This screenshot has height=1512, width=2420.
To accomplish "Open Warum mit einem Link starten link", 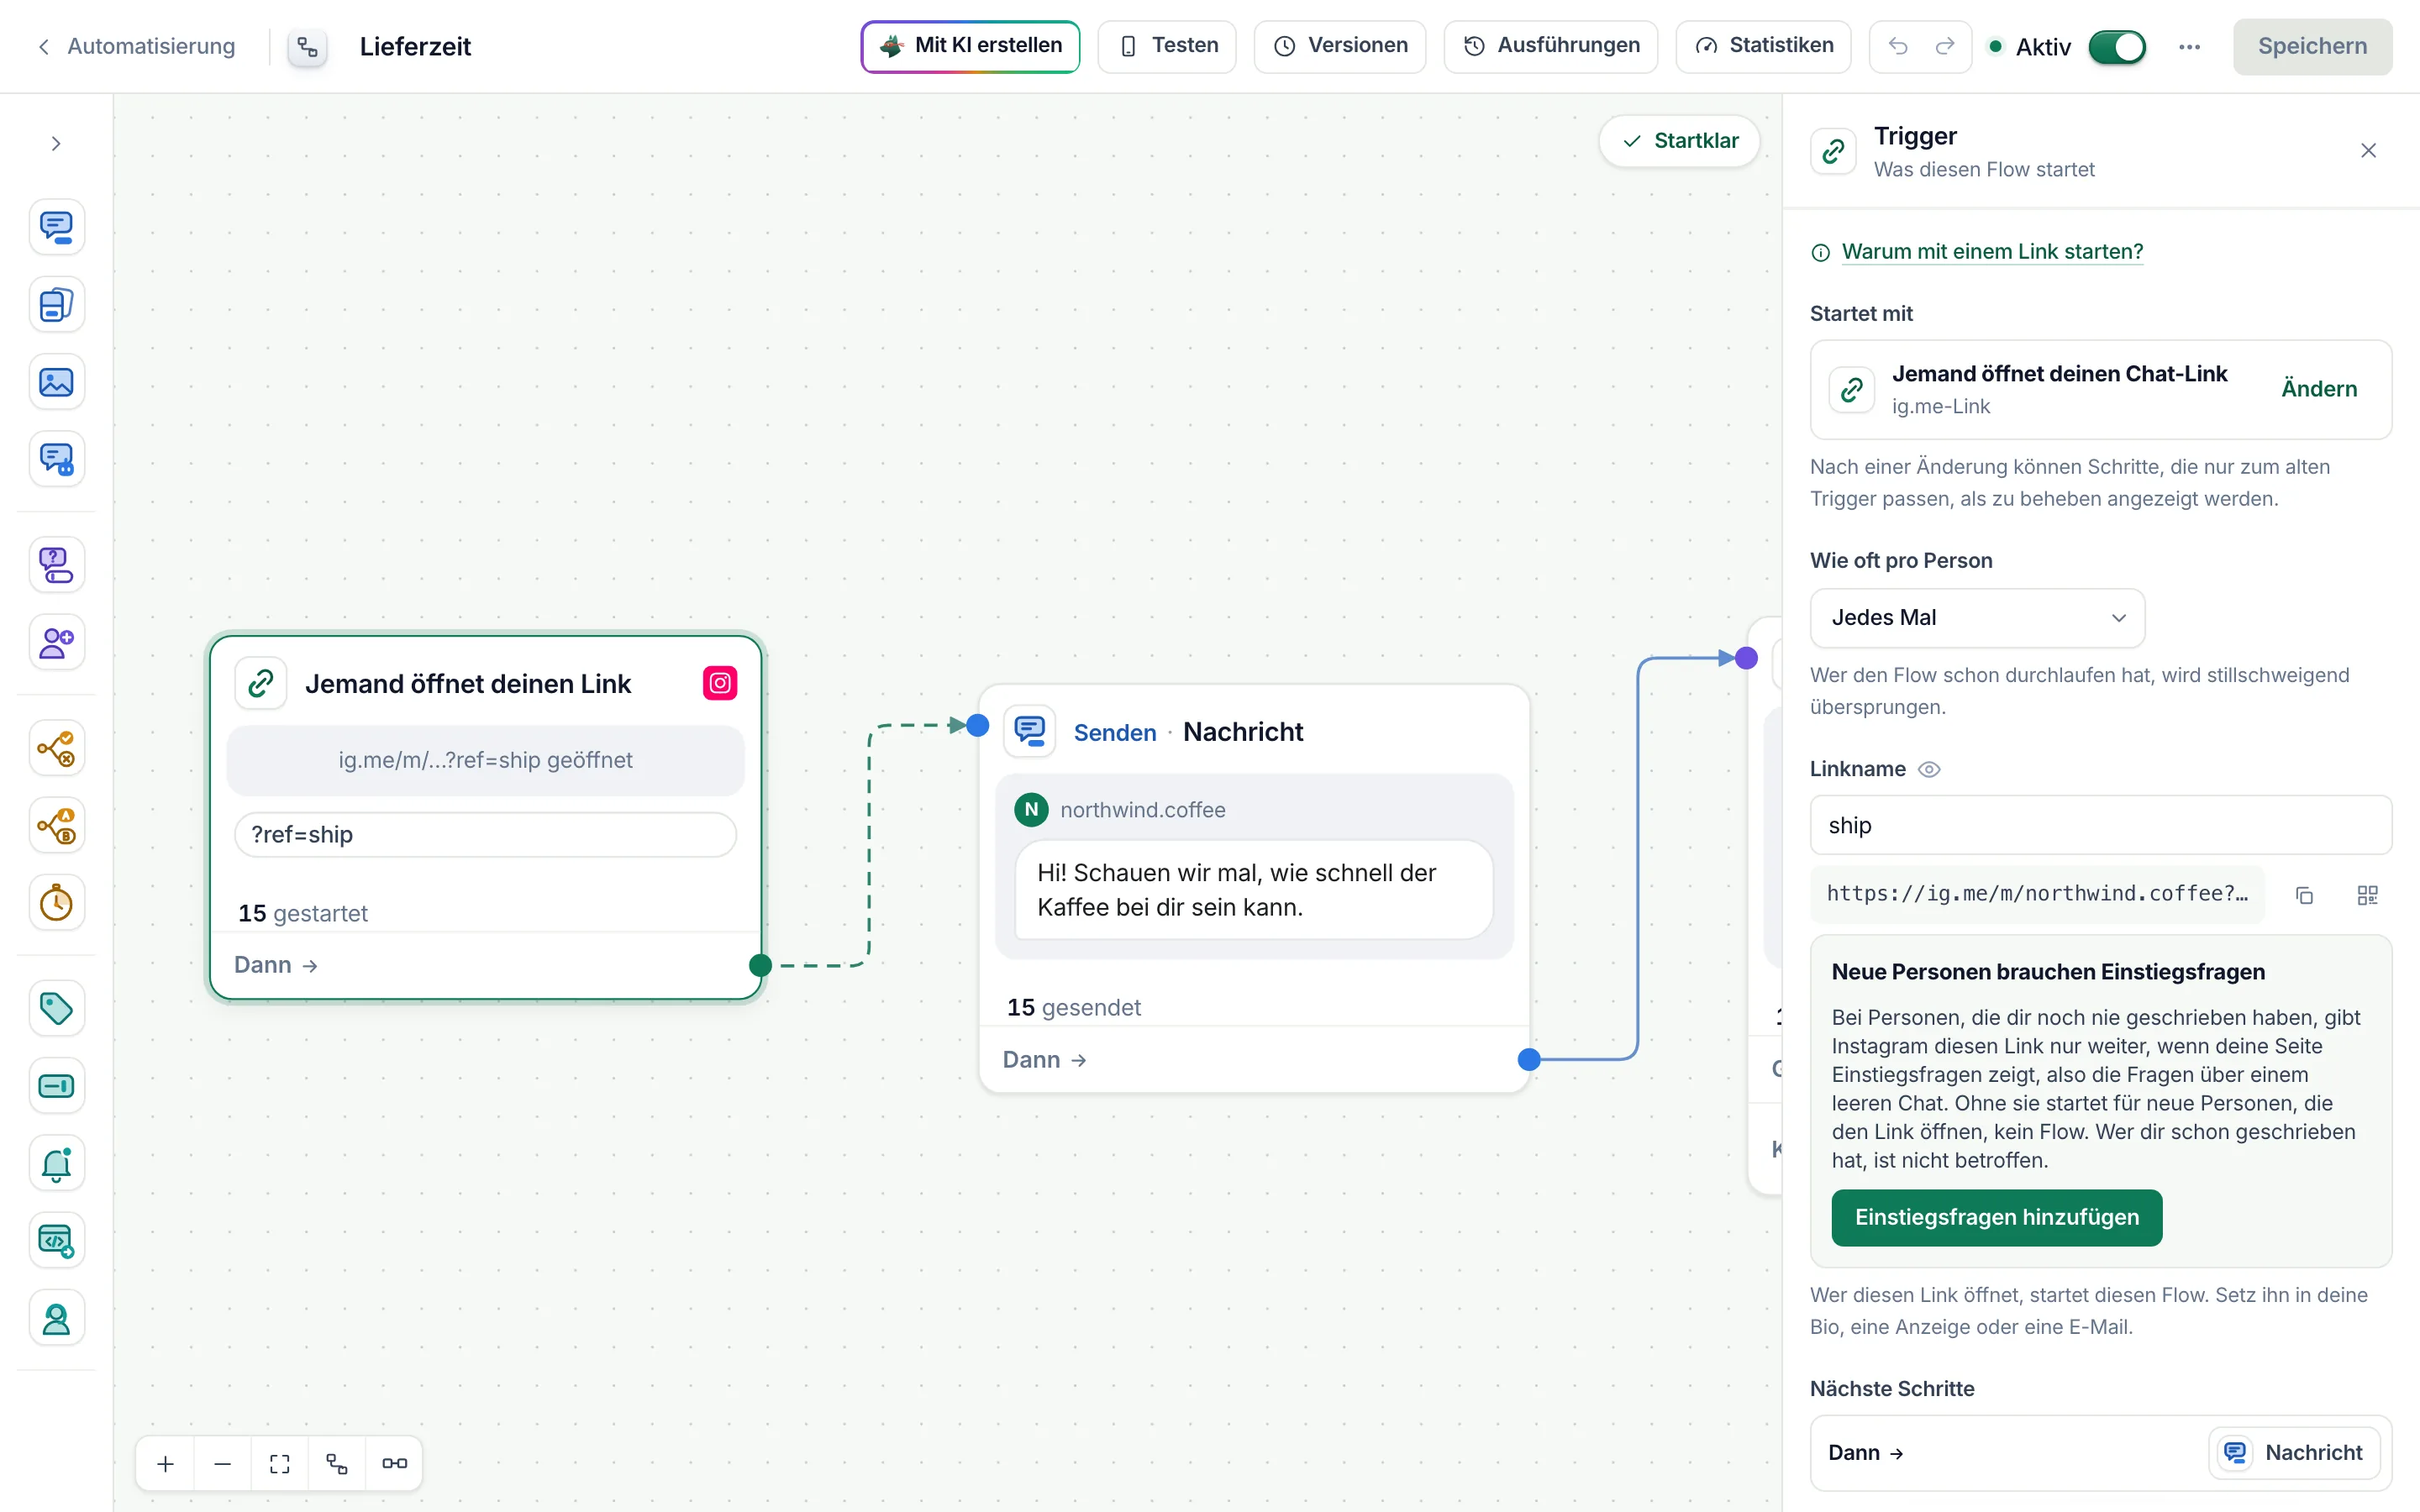I will click(x=1992, y=252).
